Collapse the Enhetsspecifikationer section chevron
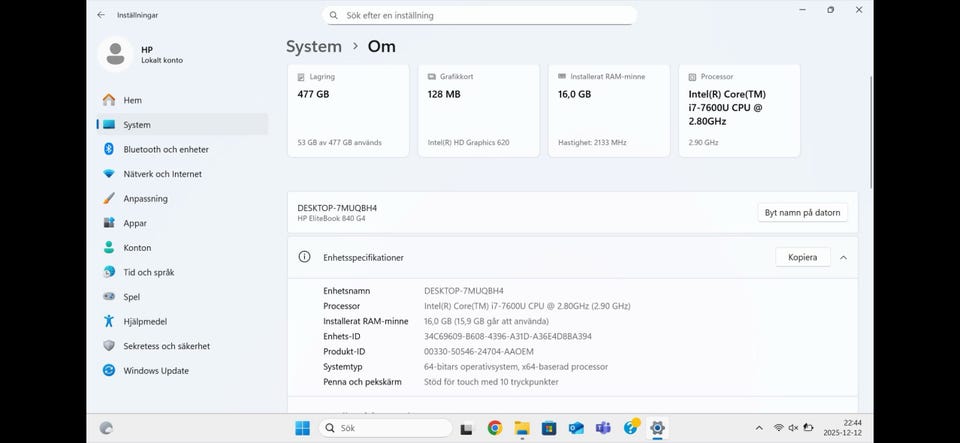The width and height of the screenshot is (960, 443). 843,258
